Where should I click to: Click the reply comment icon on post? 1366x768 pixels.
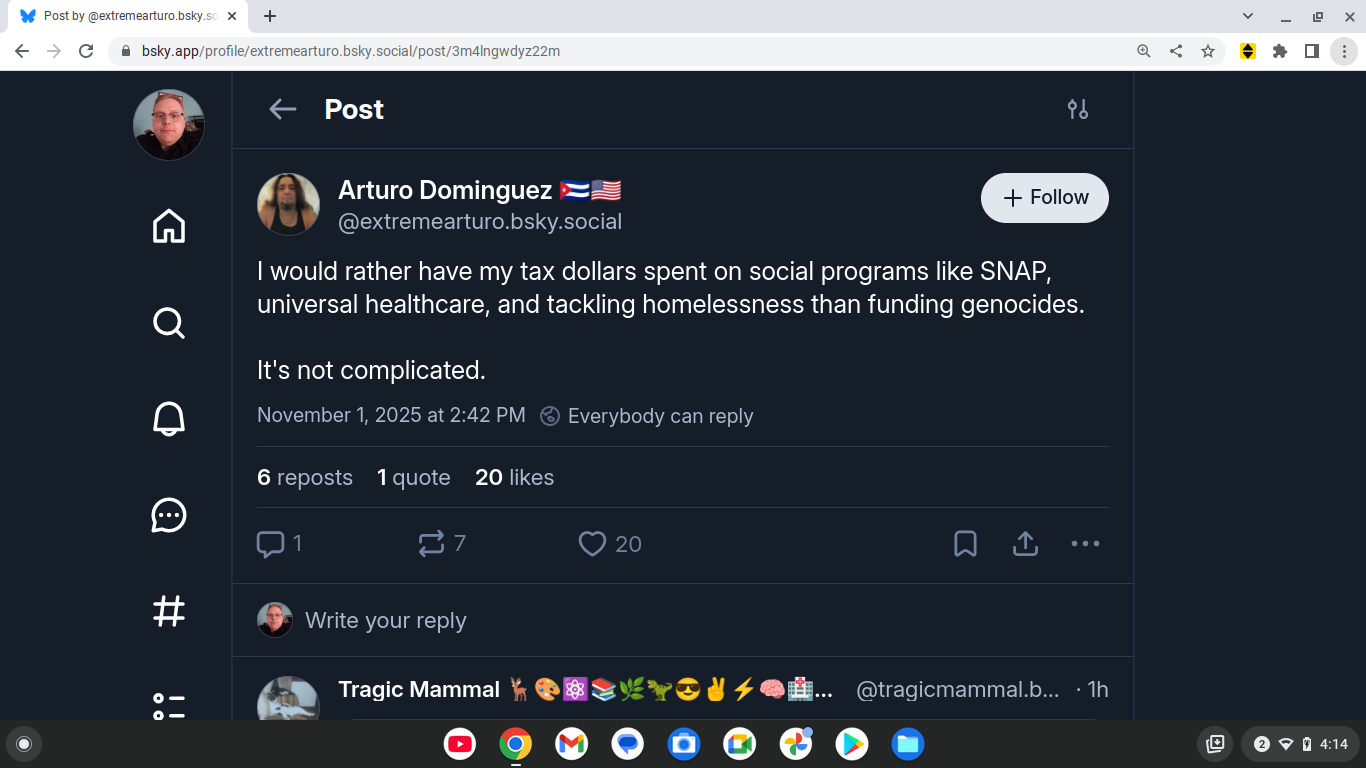click(x=271, y=544)
